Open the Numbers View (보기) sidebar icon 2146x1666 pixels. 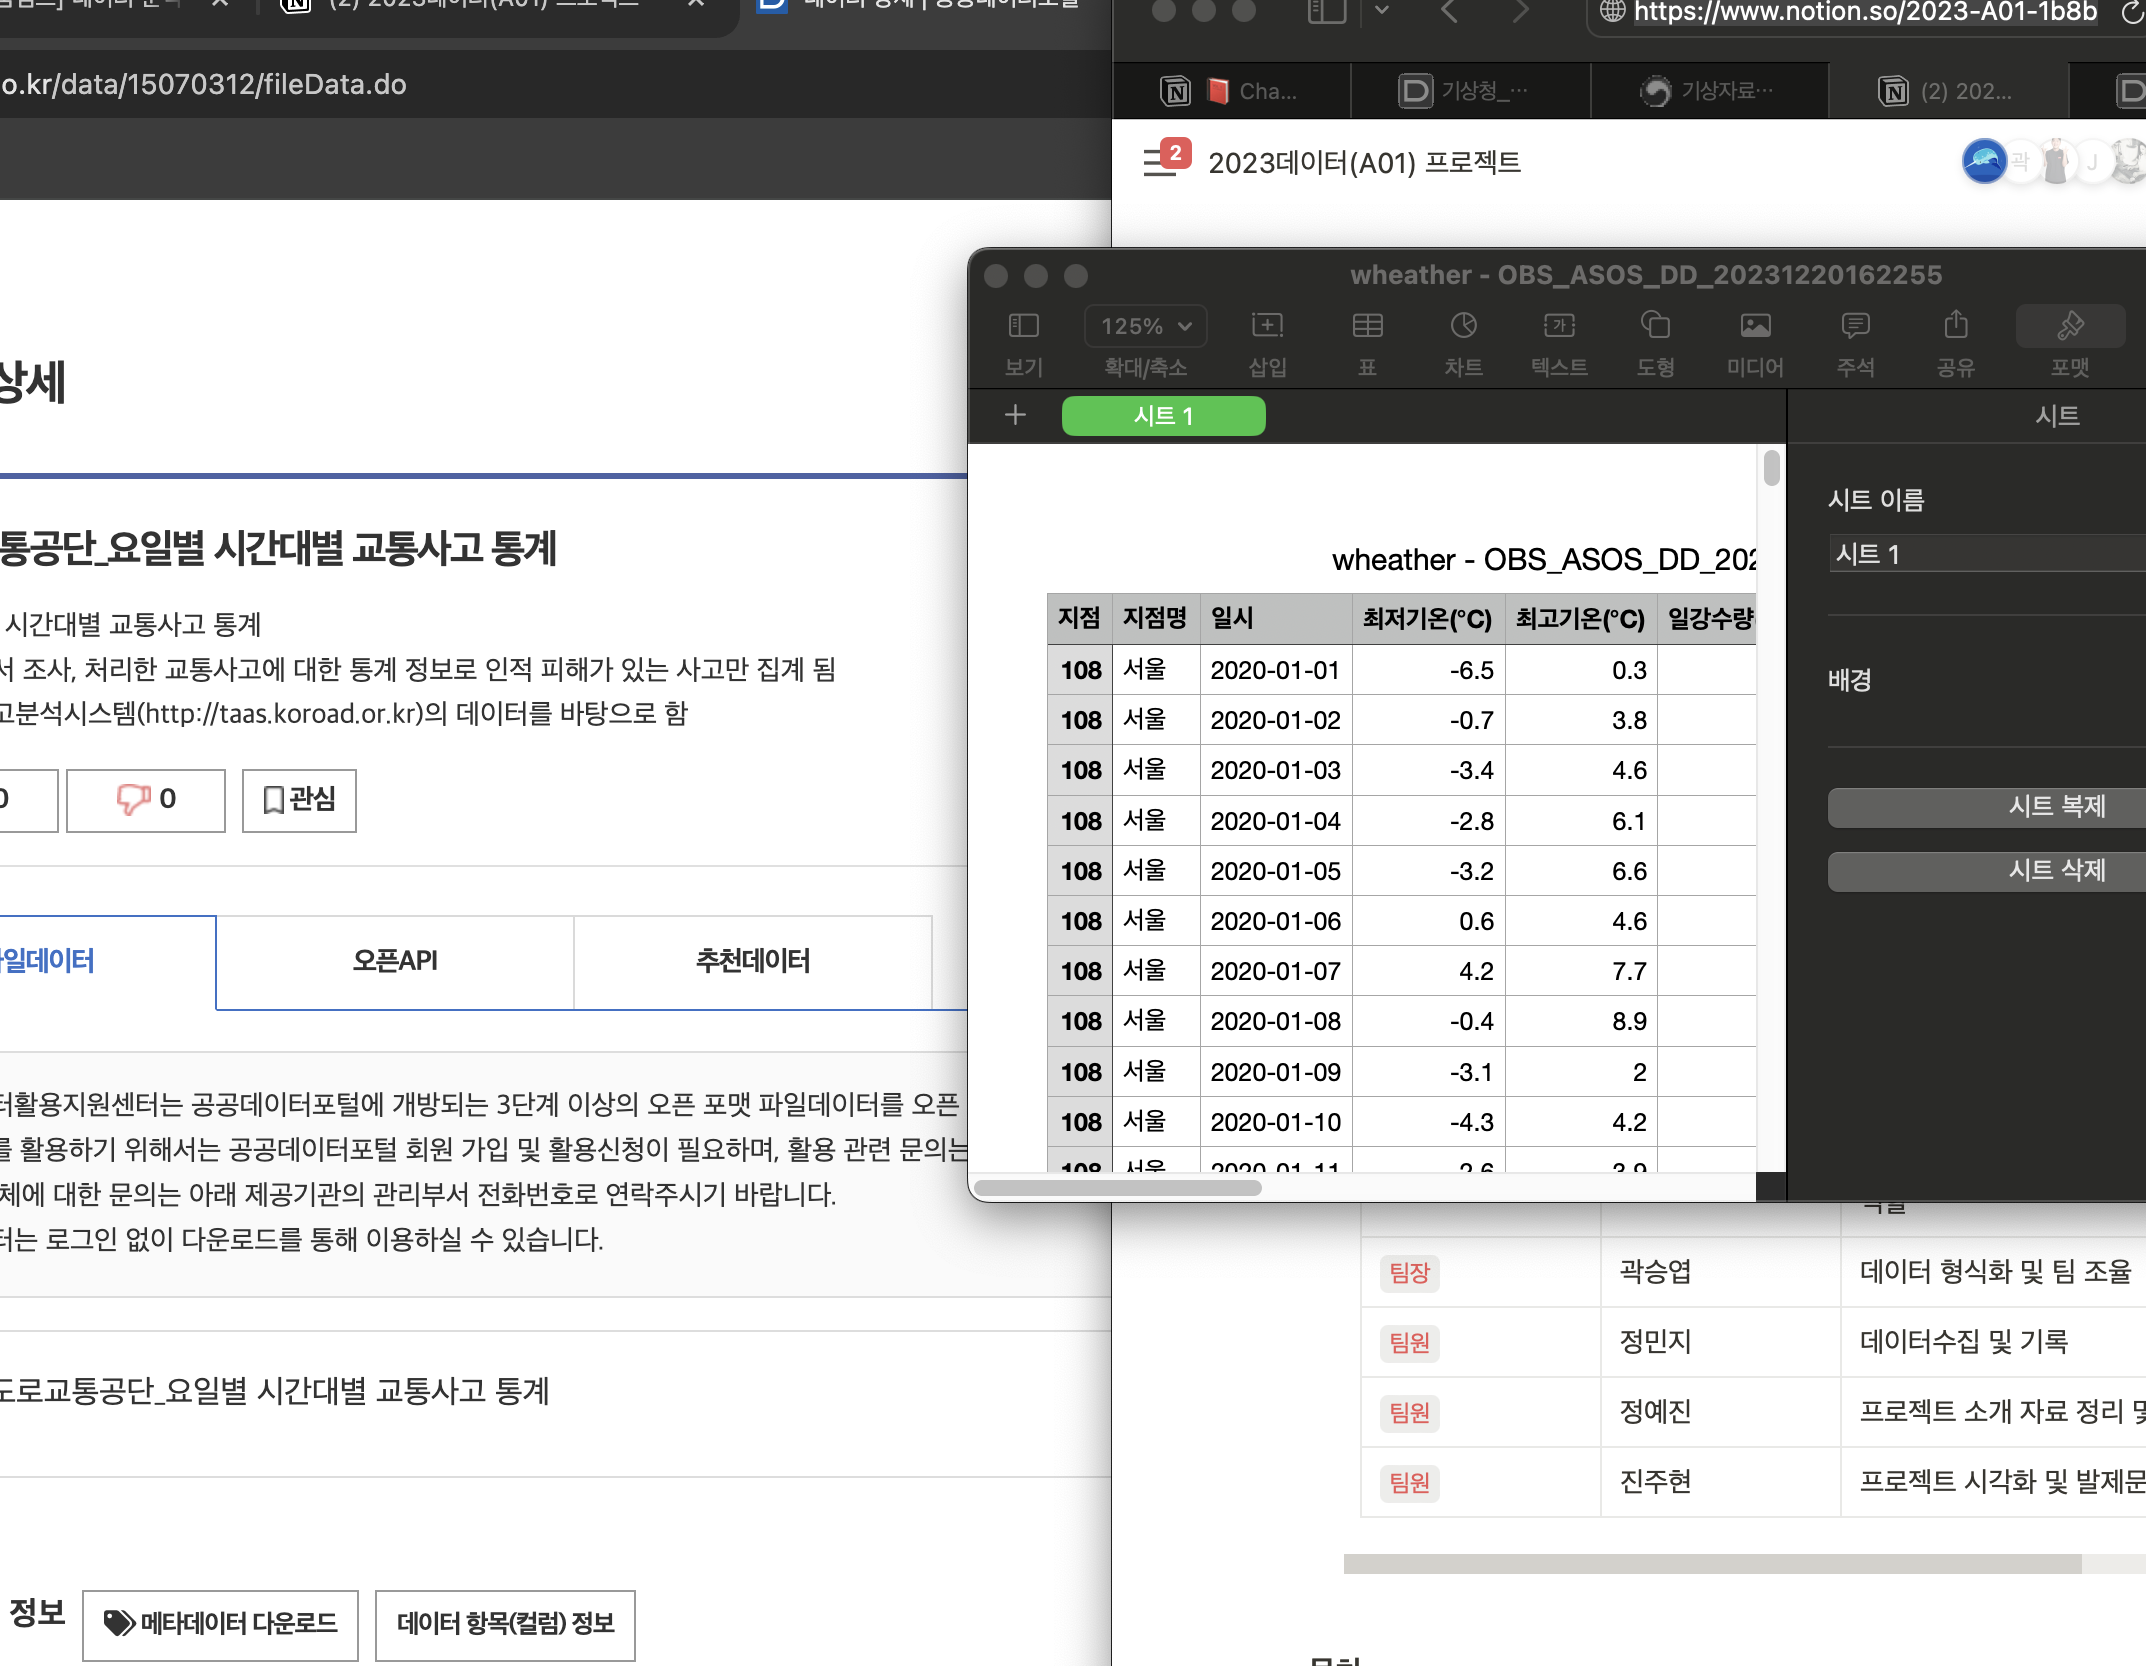1023,326
